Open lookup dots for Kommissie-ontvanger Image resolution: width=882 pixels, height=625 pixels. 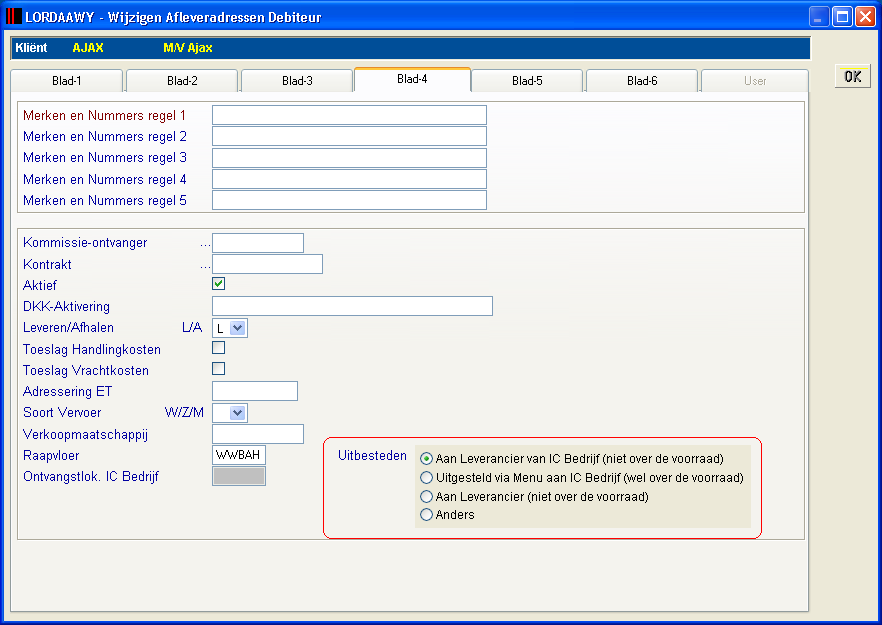205,244
